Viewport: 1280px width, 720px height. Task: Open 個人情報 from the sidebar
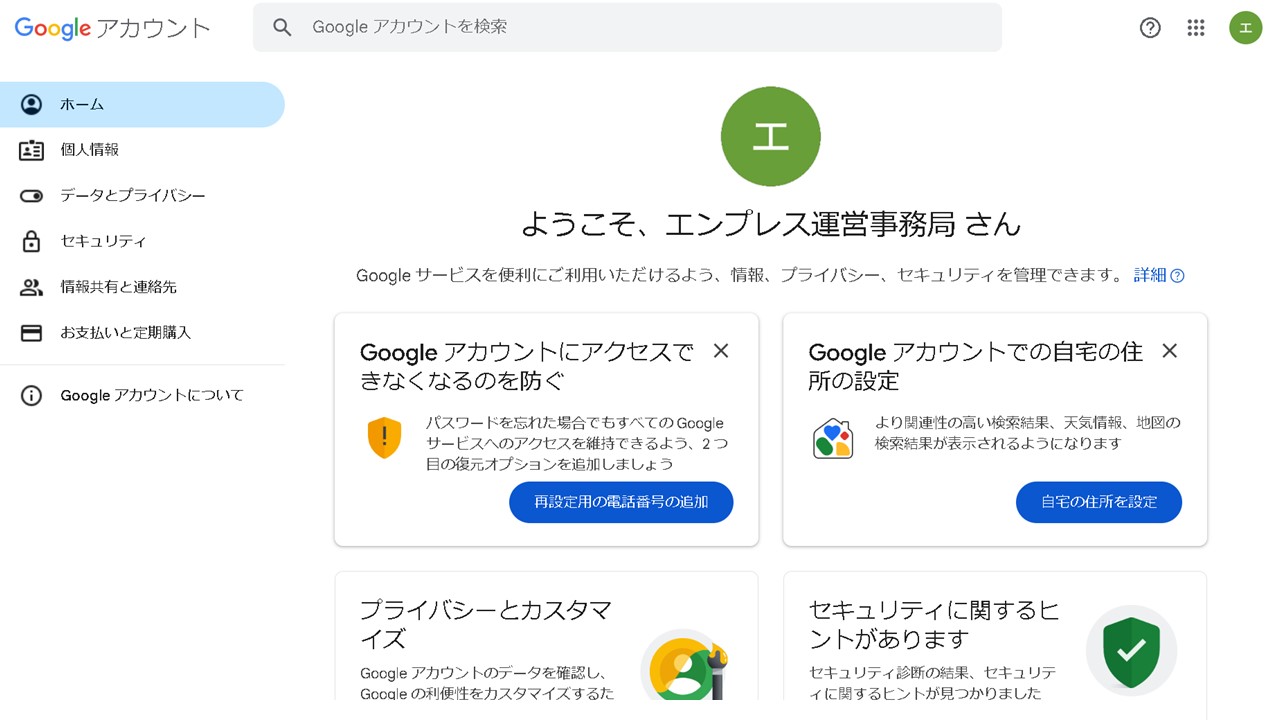(x=89, y=150)
